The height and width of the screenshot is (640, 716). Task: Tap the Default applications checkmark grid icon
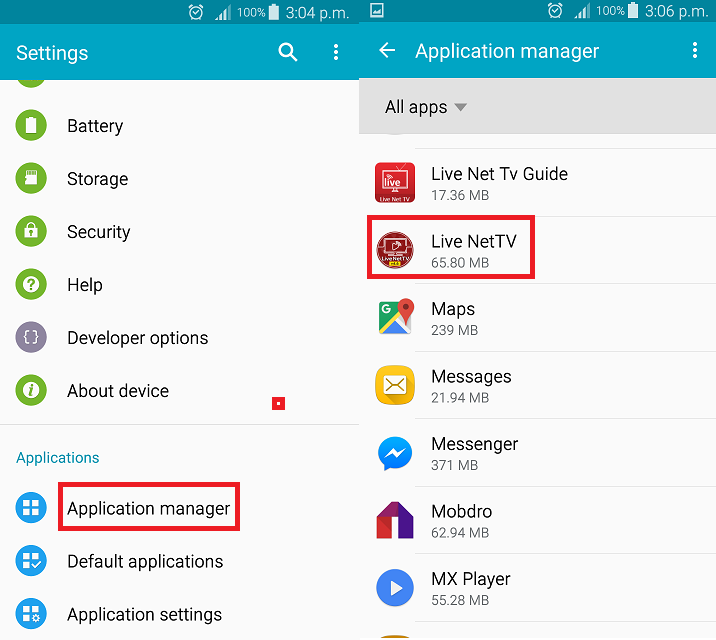31,561
